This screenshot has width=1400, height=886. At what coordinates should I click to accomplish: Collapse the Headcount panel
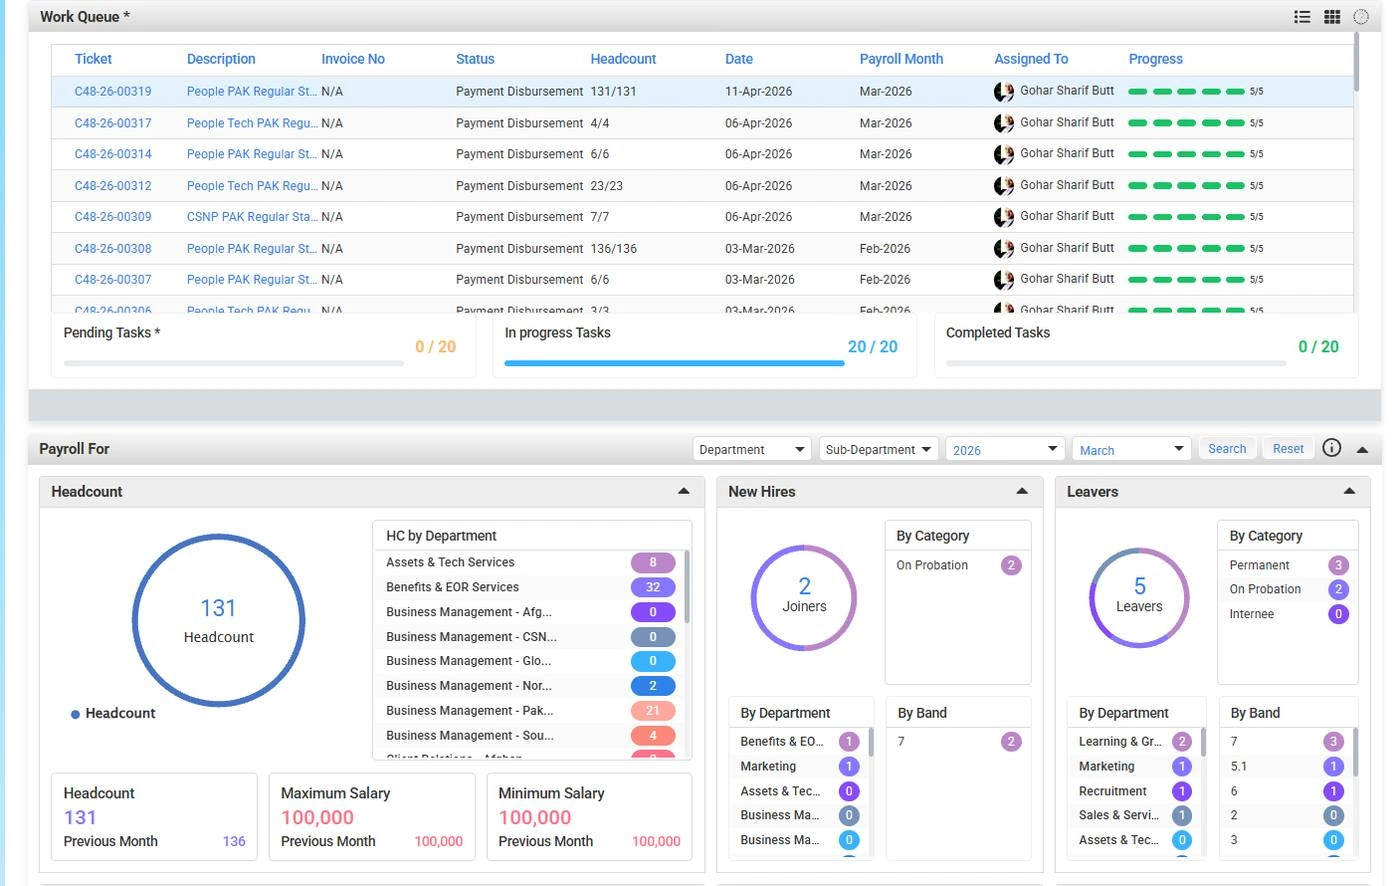point(684,491)
